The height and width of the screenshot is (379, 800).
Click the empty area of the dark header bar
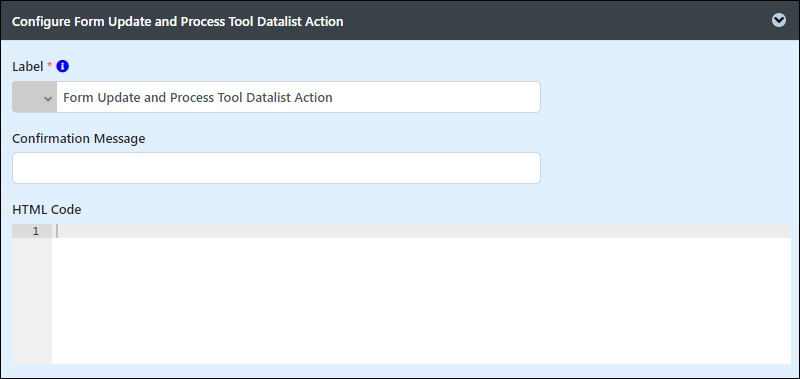tap(556, 21)
